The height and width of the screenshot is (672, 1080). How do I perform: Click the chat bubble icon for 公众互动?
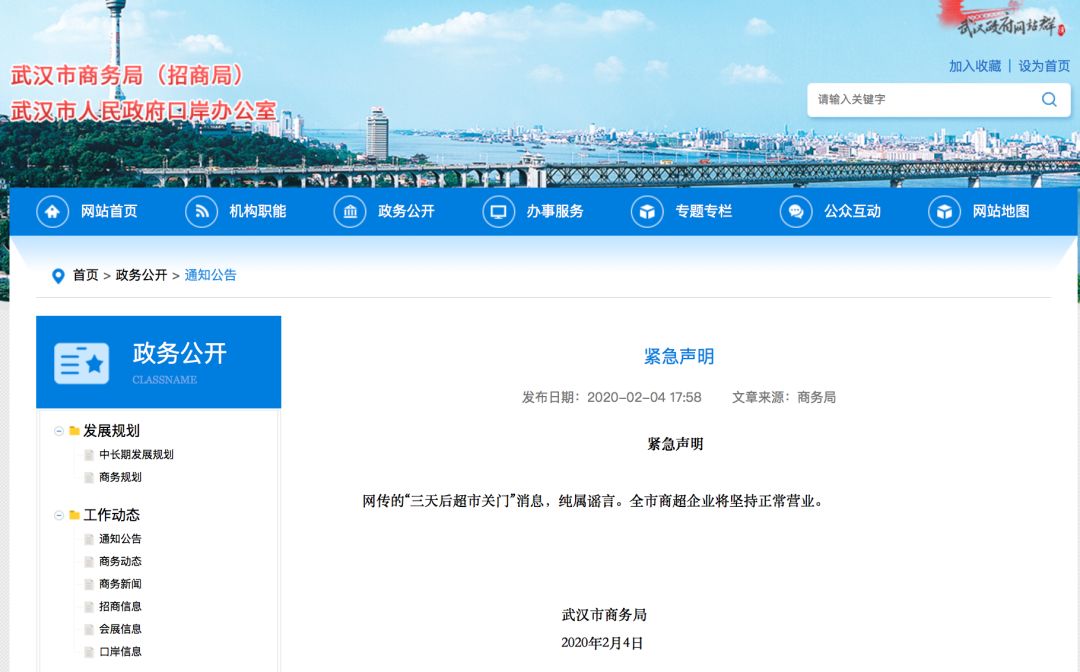tap(796, 211)
